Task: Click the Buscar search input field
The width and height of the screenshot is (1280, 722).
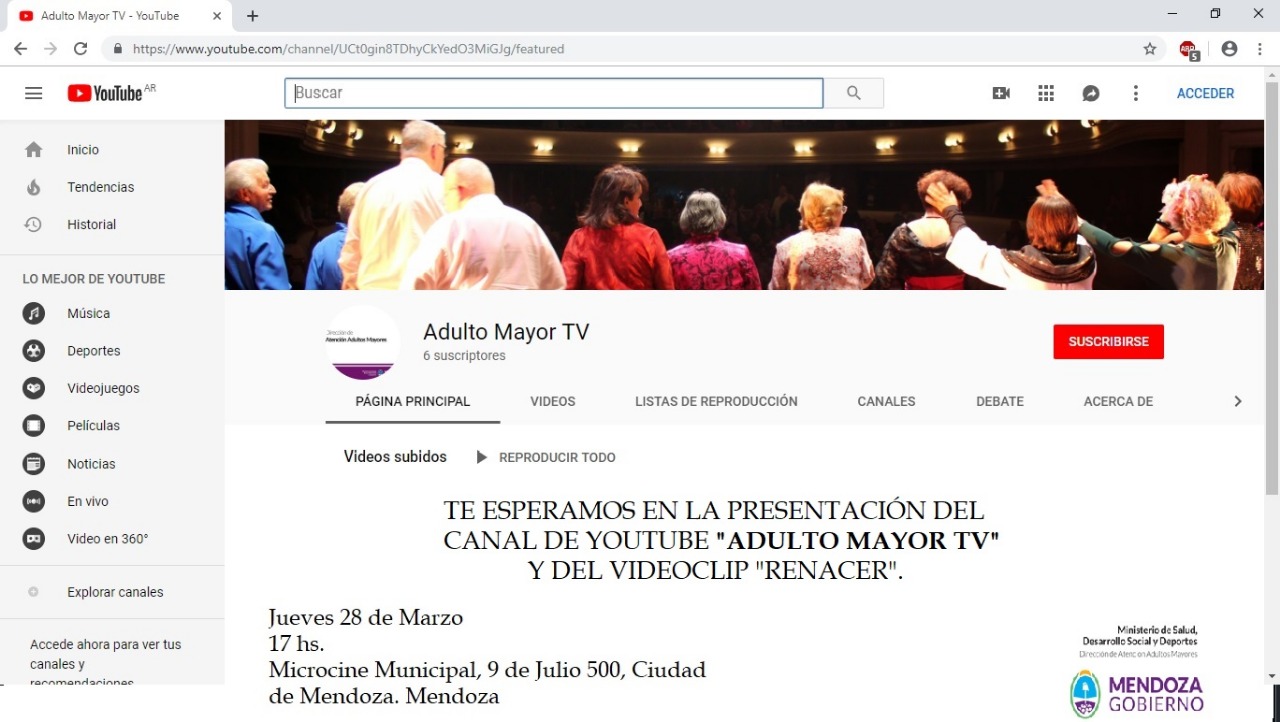Action: click(554, 93)
